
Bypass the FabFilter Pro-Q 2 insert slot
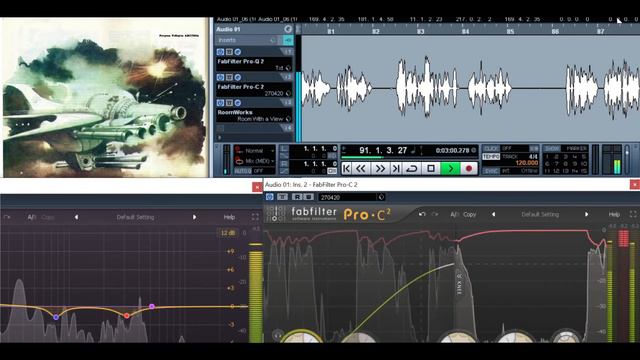coord(229,52)
